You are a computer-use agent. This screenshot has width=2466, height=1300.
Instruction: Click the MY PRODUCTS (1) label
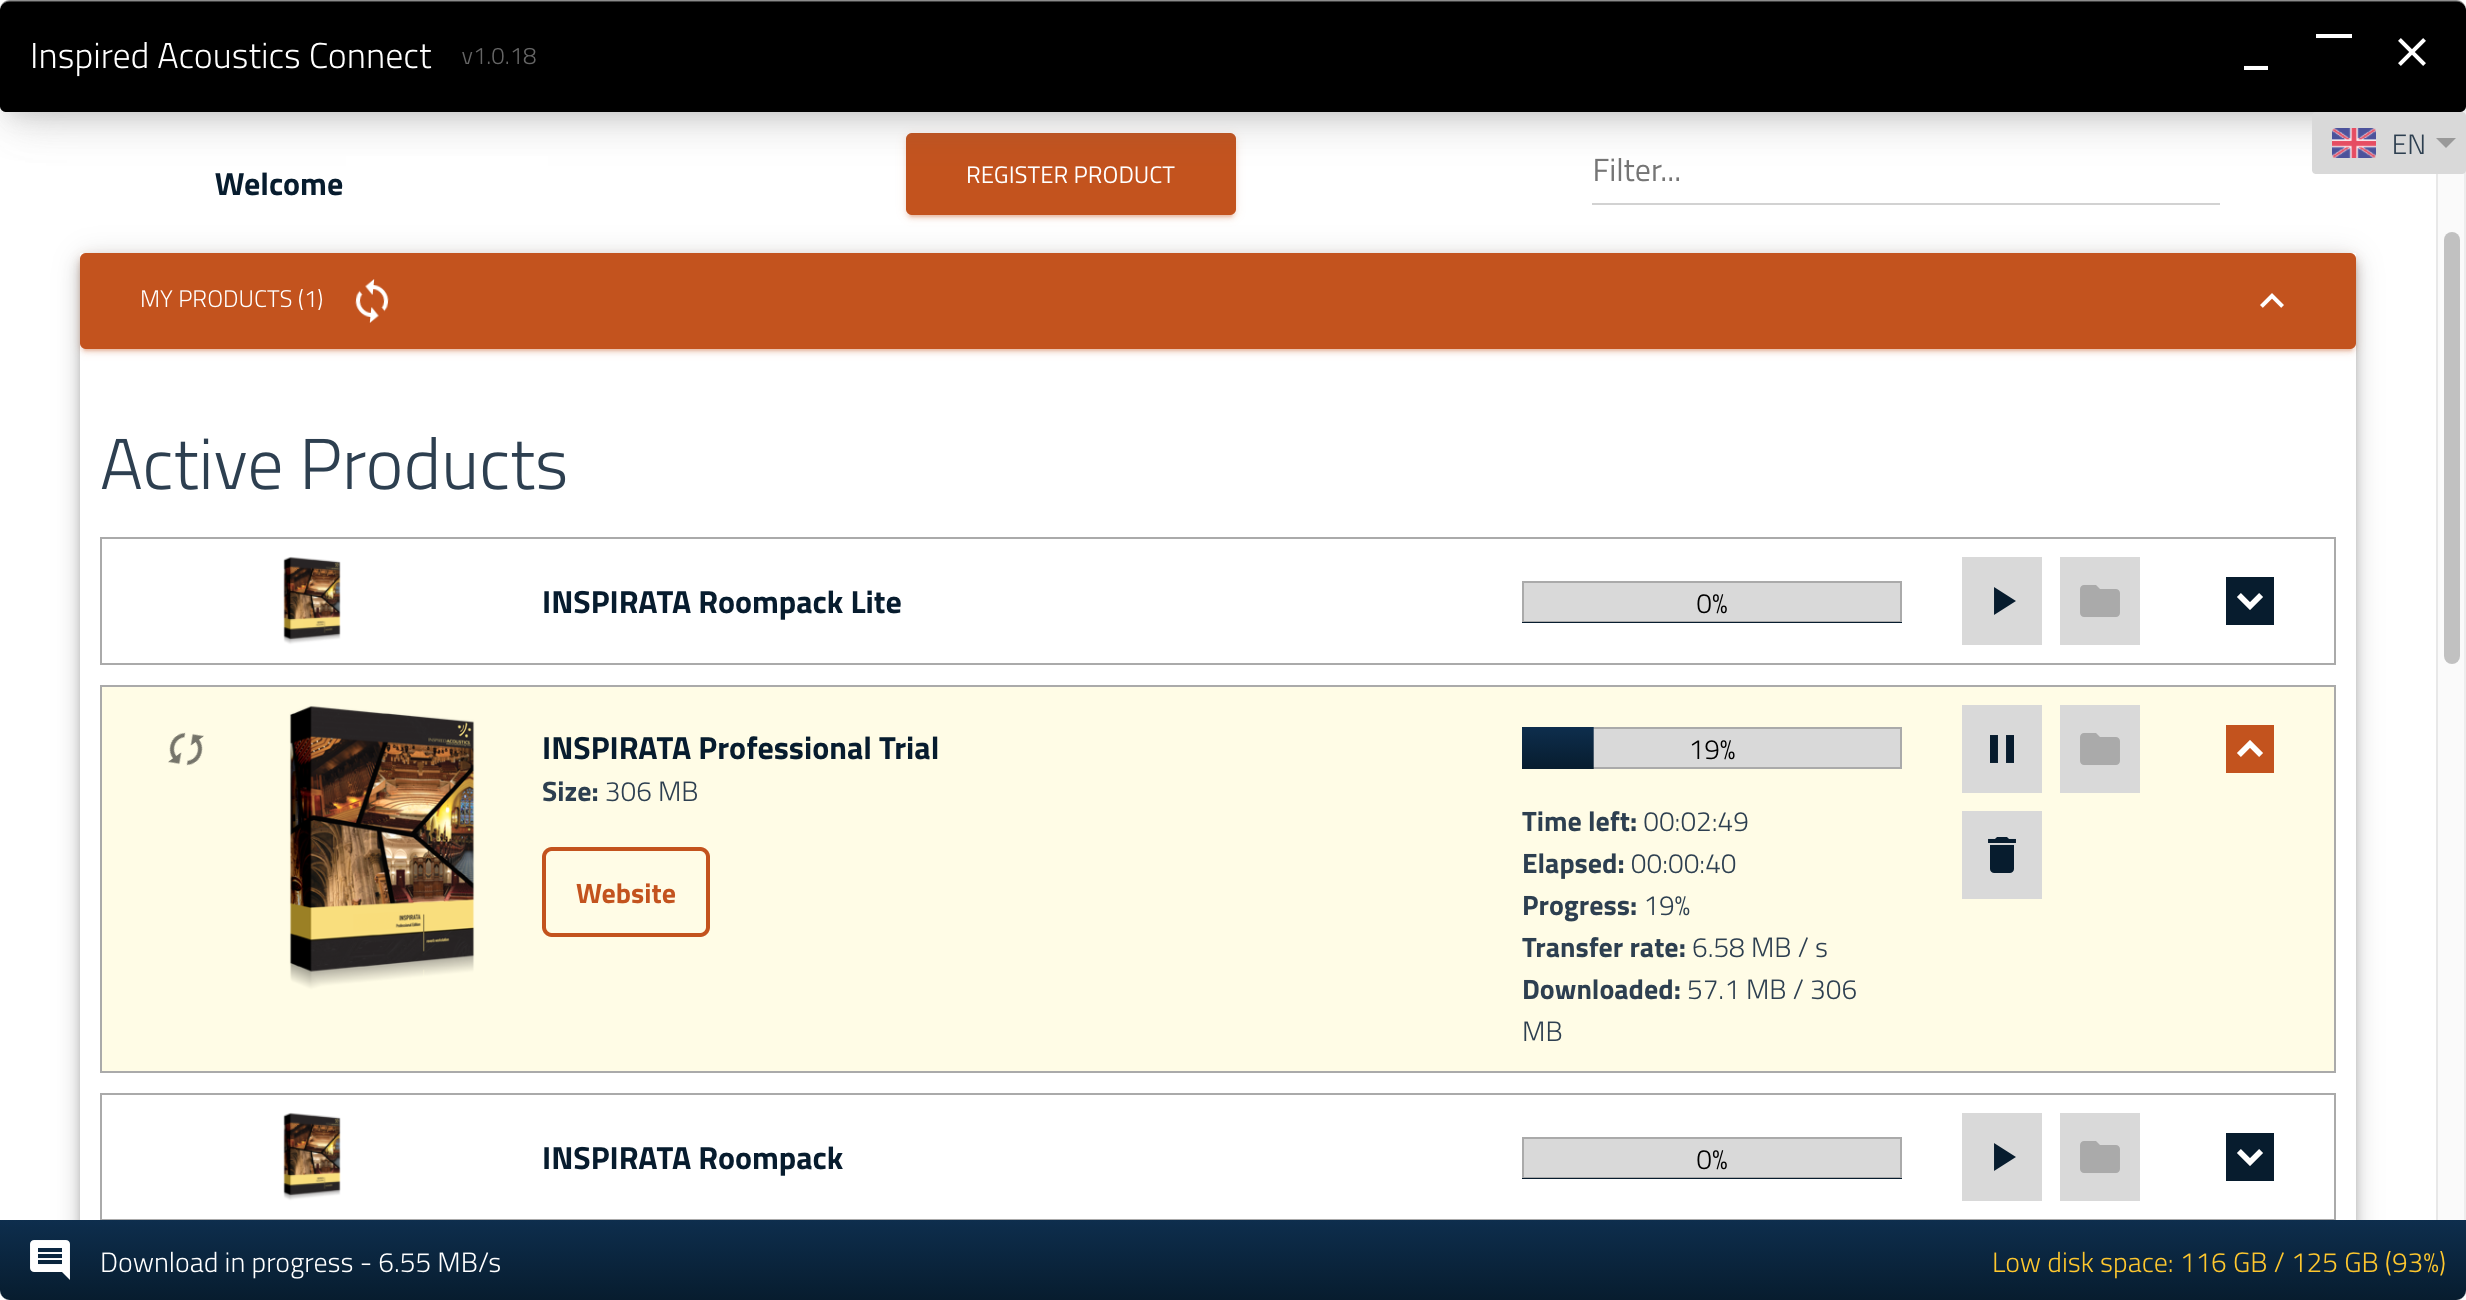232,299
